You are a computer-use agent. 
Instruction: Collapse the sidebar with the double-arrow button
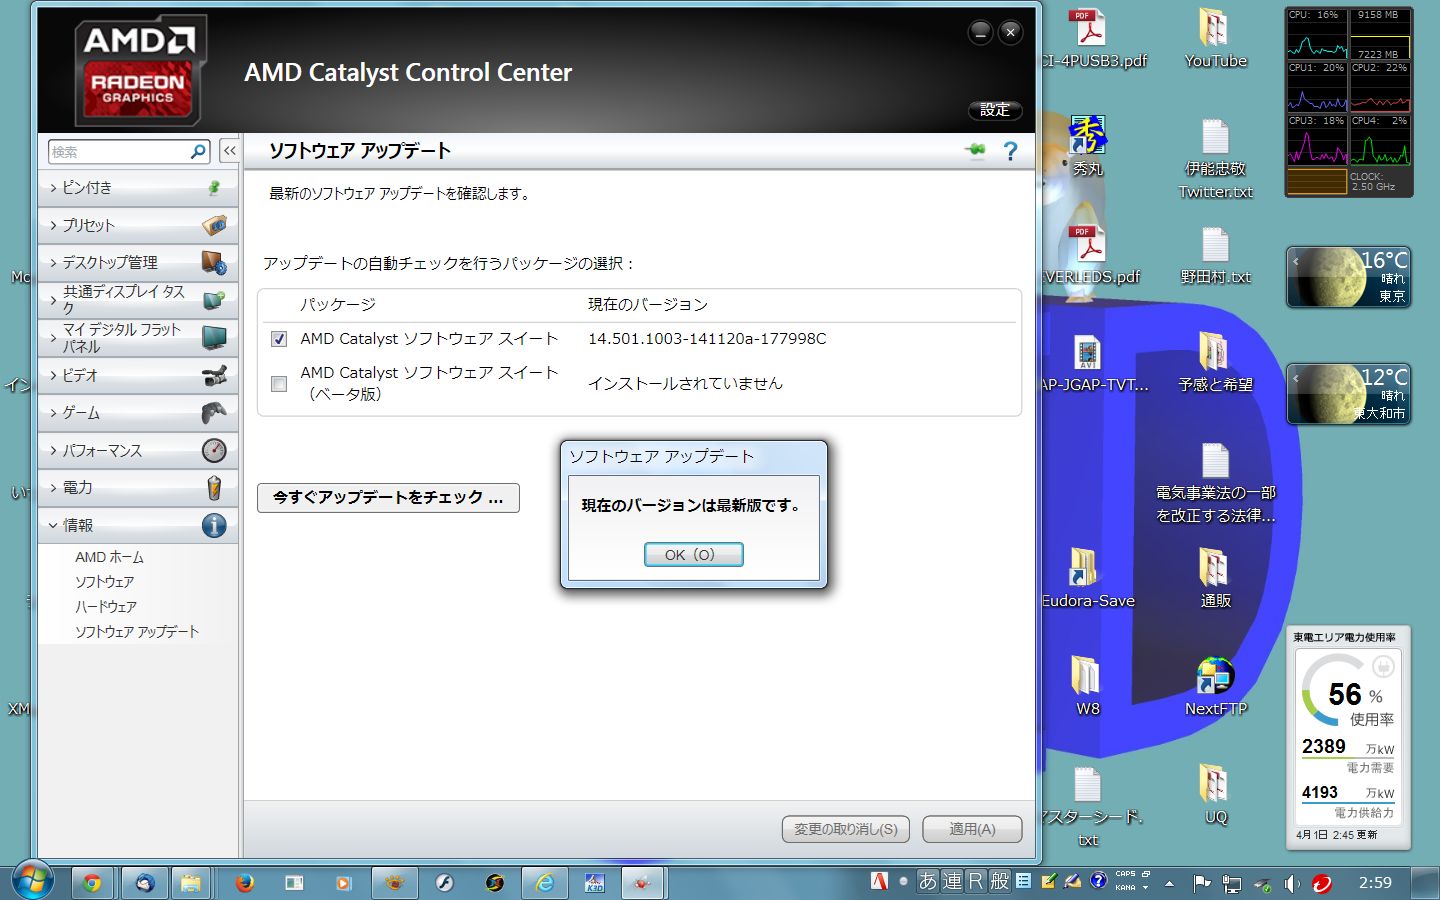click(229, 151)
